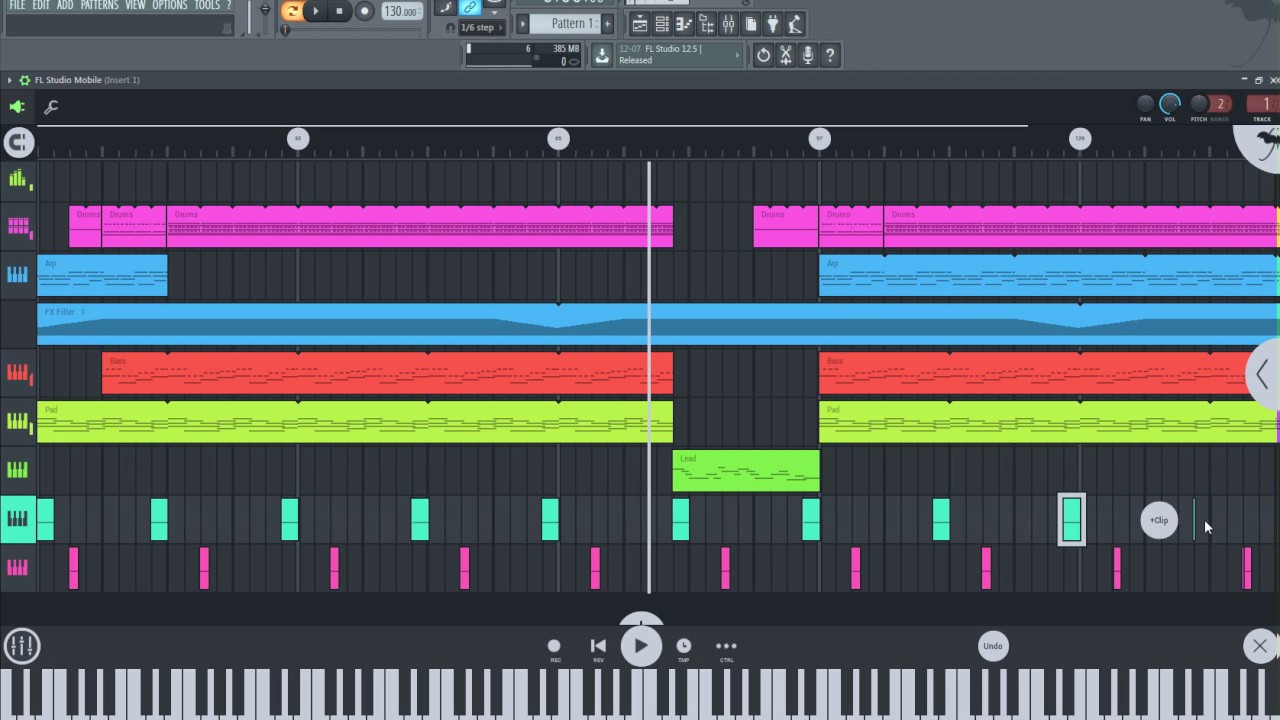Click the 130.000 tempo field
1280x720 pixels.
coord(401,12)
